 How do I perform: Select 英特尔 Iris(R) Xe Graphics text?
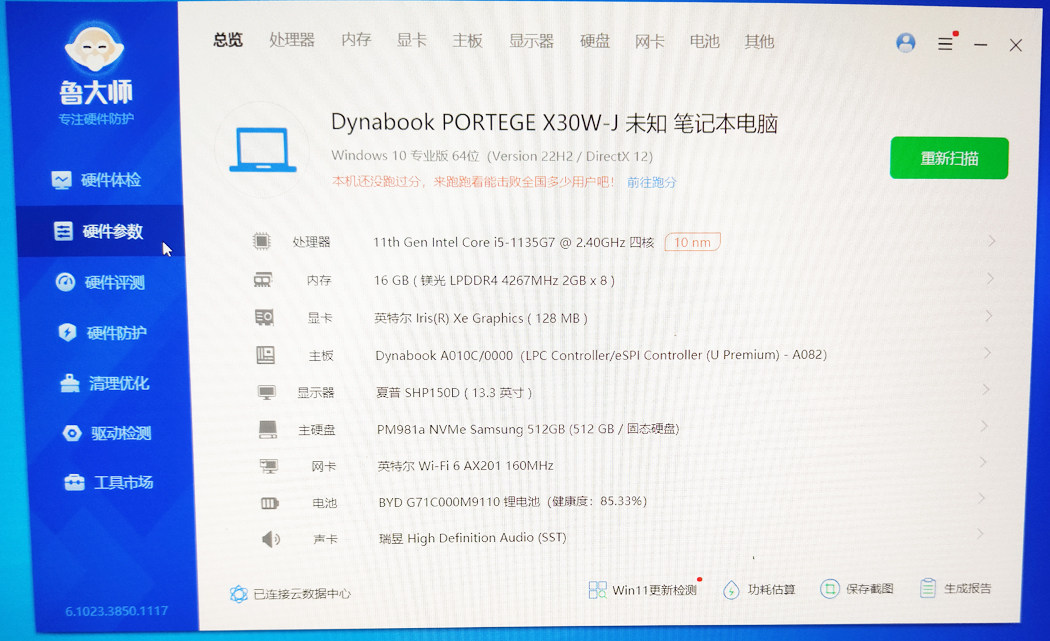coord(481,318)
